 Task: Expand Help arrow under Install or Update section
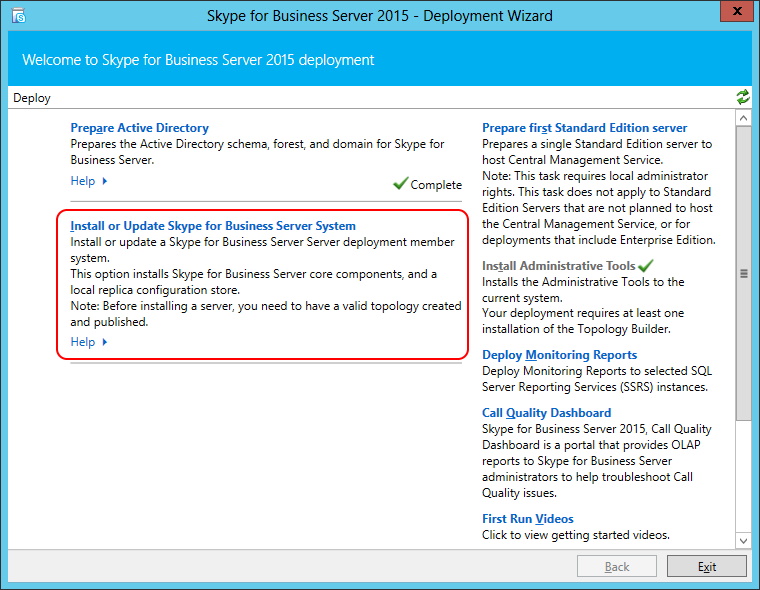105,342
